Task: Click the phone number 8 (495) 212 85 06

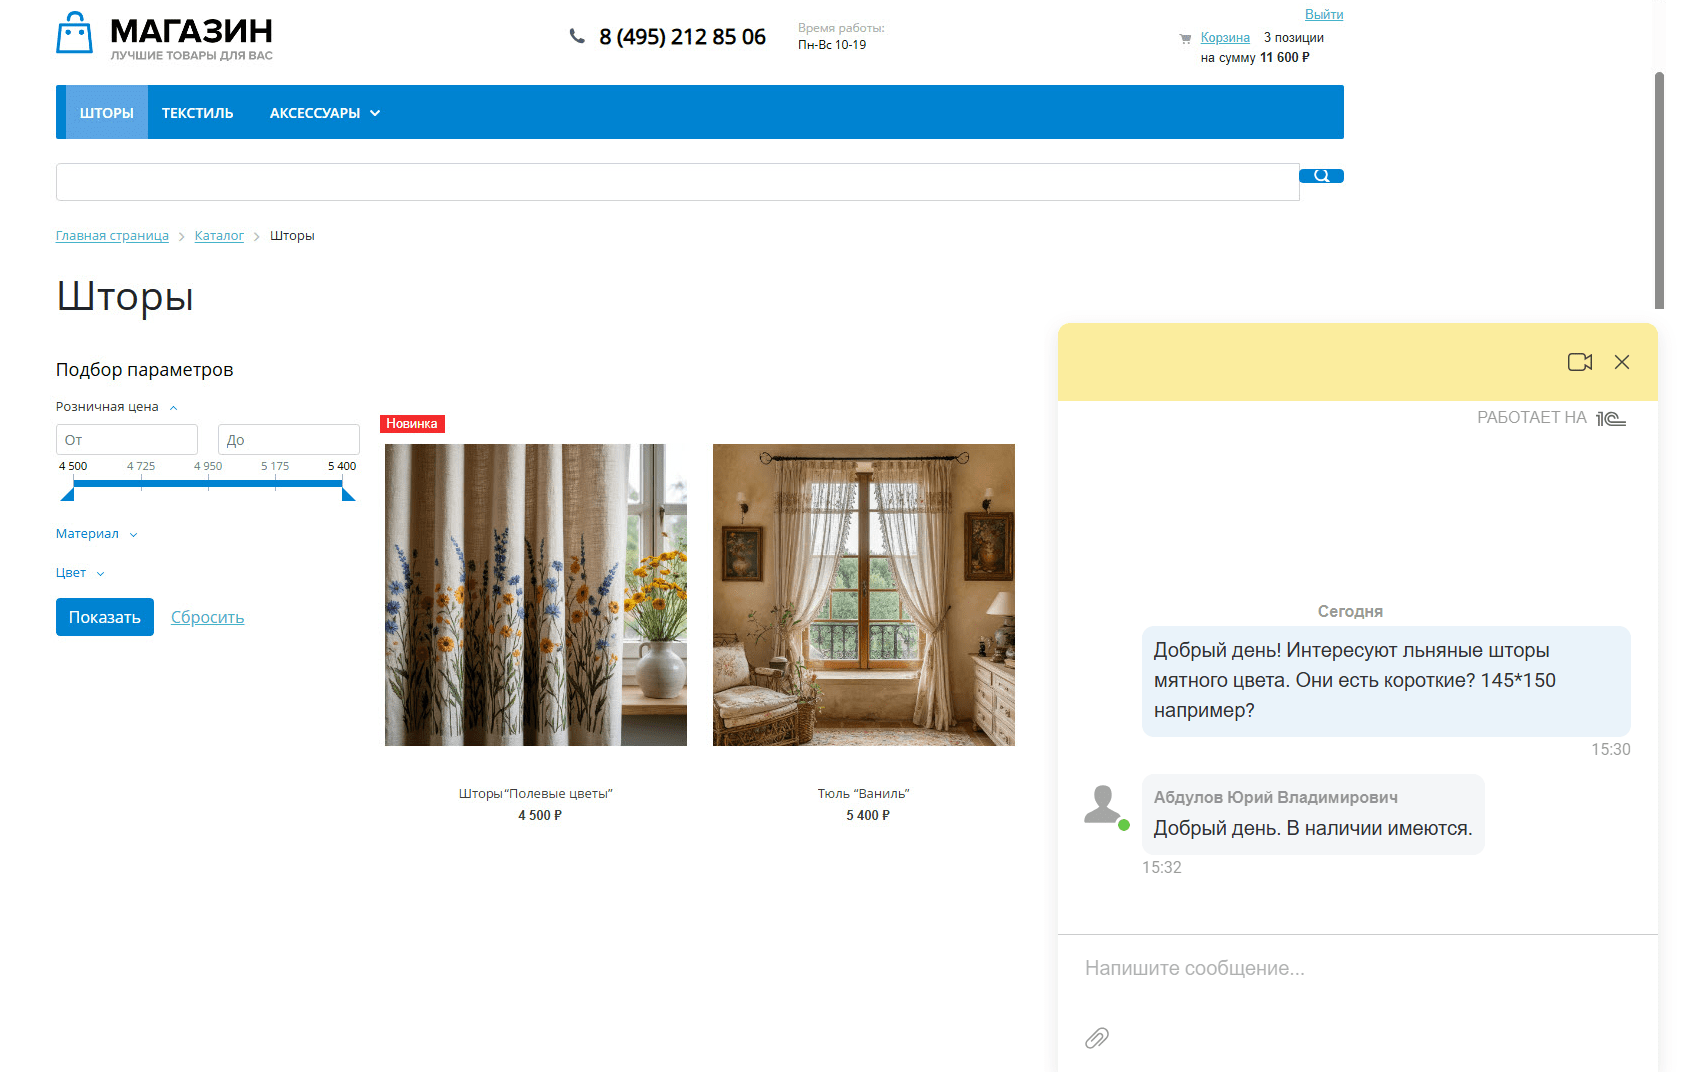Action: [682, 37]
